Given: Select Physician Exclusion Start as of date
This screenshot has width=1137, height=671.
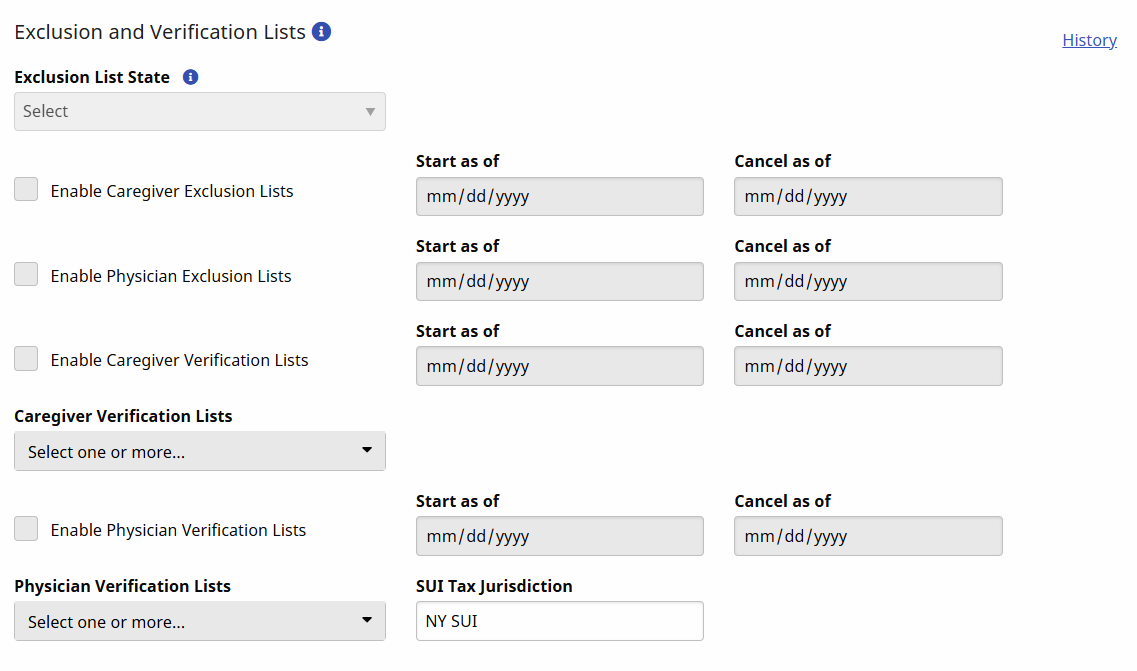Looking at the screenshot, I should coord(559,282).
